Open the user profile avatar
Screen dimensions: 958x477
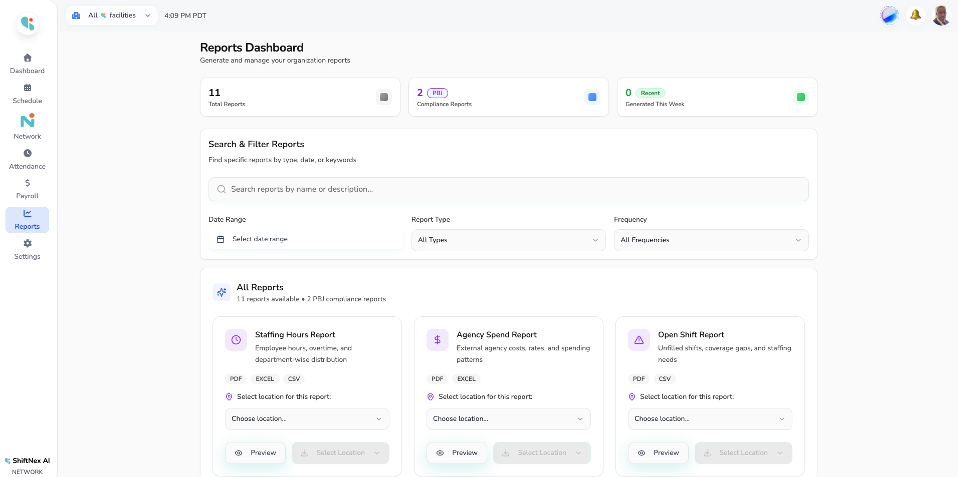click(x=941, y=15)
